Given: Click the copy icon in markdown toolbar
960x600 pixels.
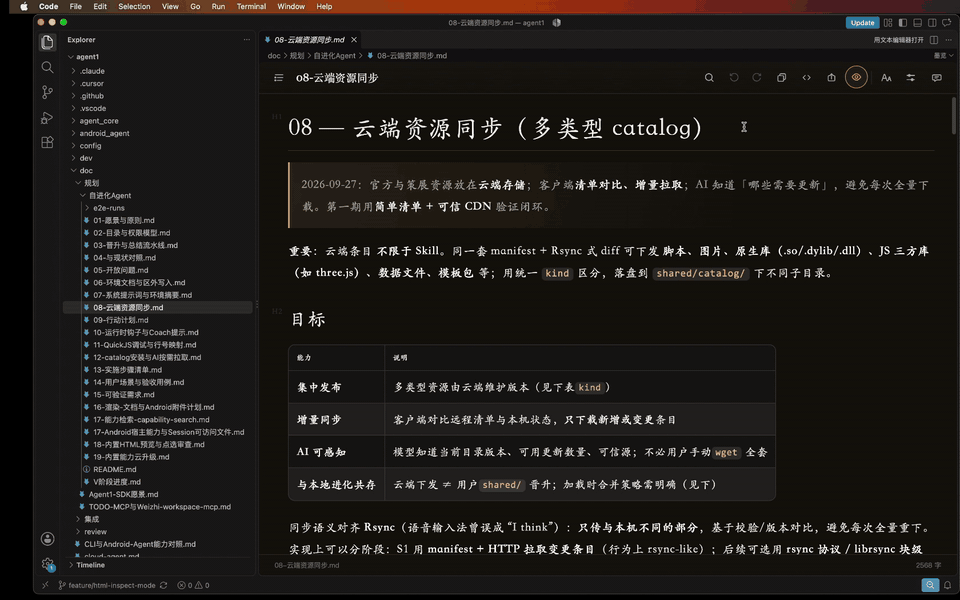Looking at the screenshot, I should click(x=781, y=78).
